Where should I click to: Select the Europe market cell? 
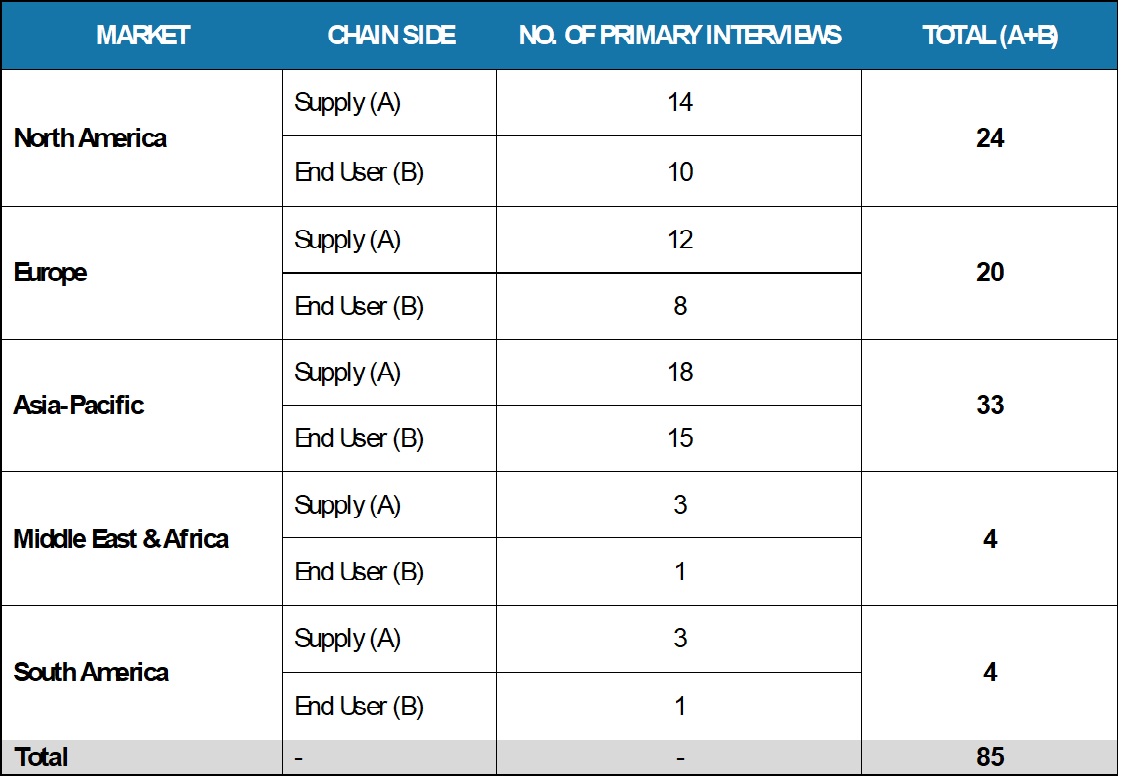click(50, 272)
